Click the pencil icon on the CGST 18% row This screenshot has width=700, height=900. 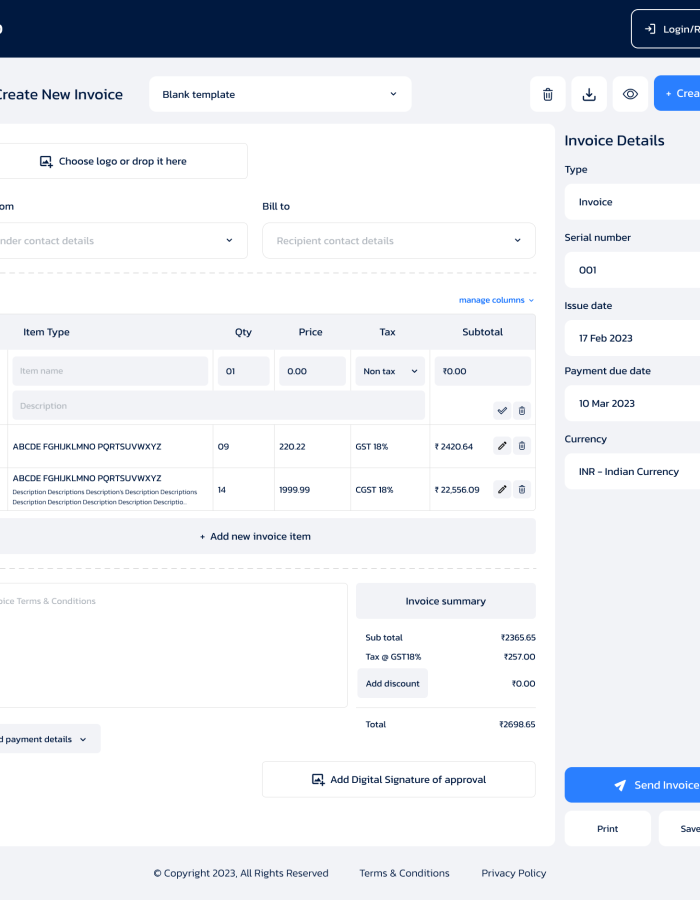pyautogui.click(x=501, y=489)
